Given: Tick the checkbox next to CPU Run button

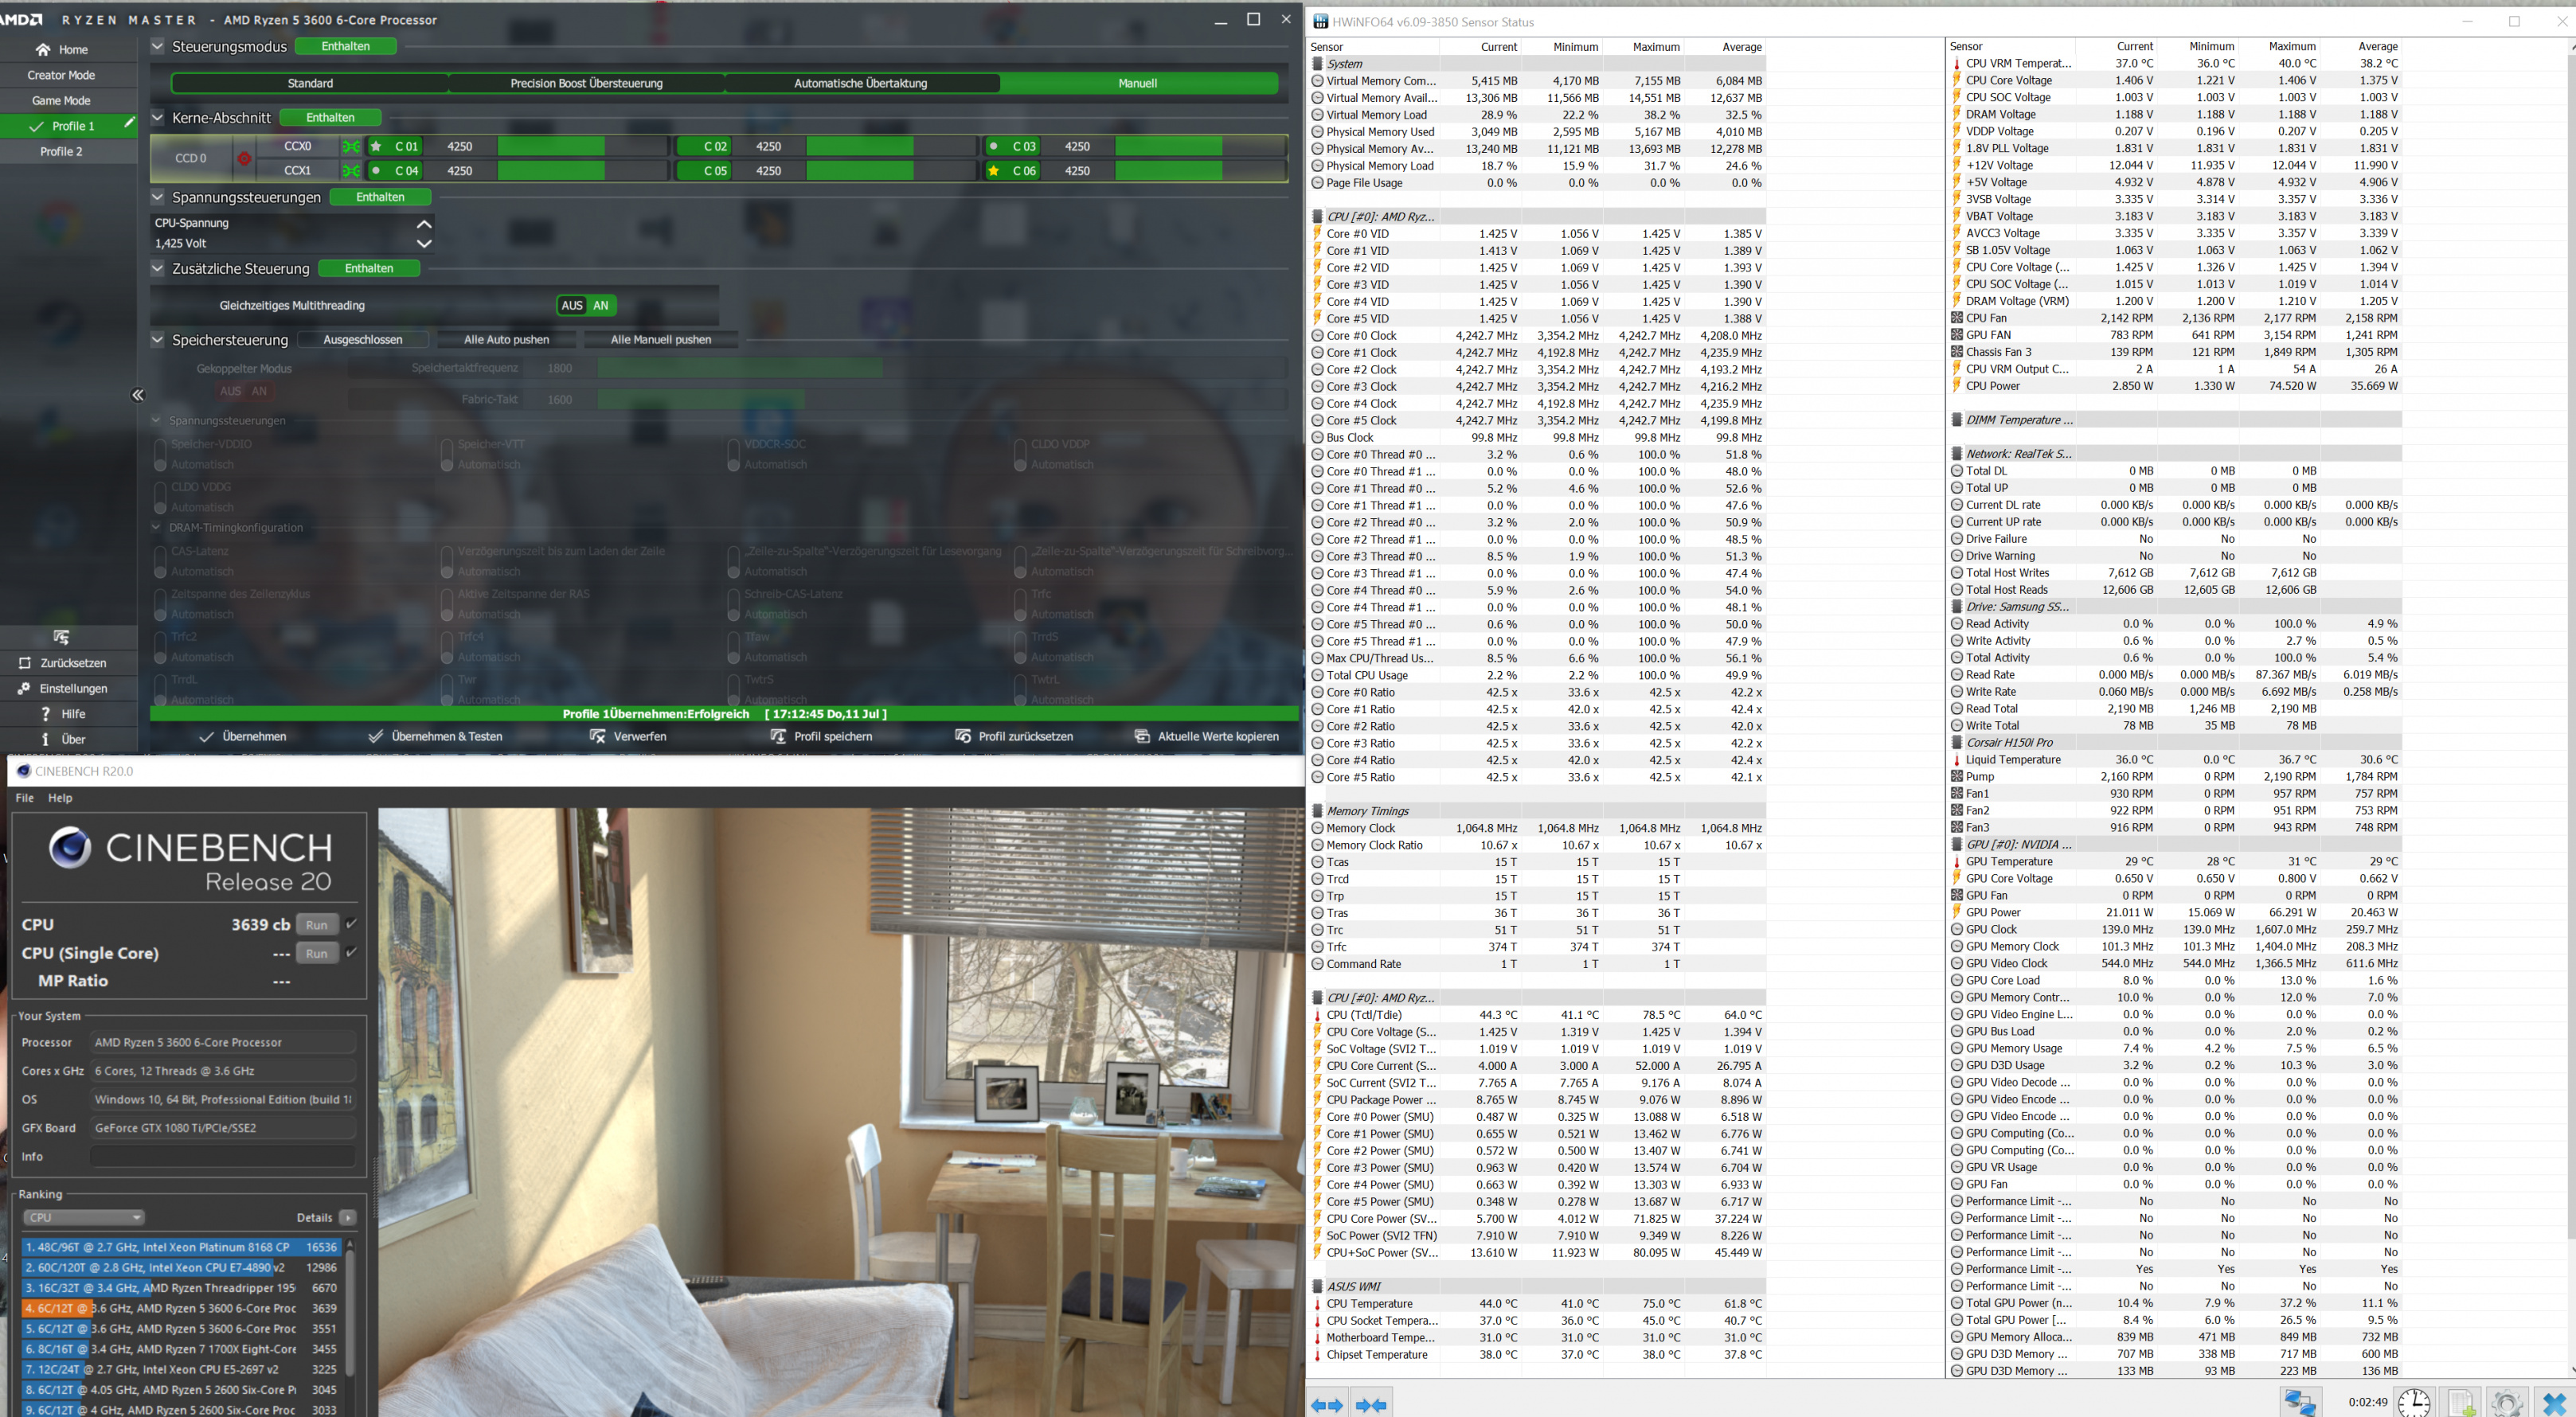Looking at the screenshot, I should [351, 924].
